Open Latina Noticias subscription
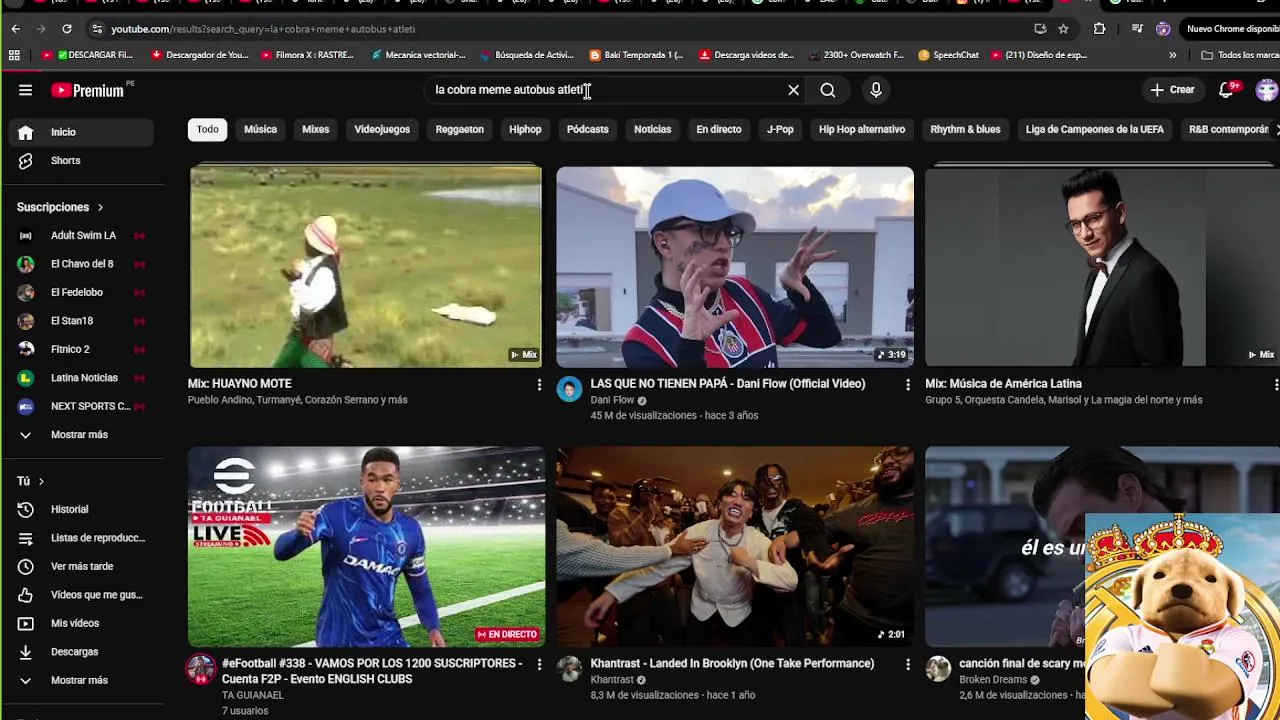 click(x=82, y=378)
